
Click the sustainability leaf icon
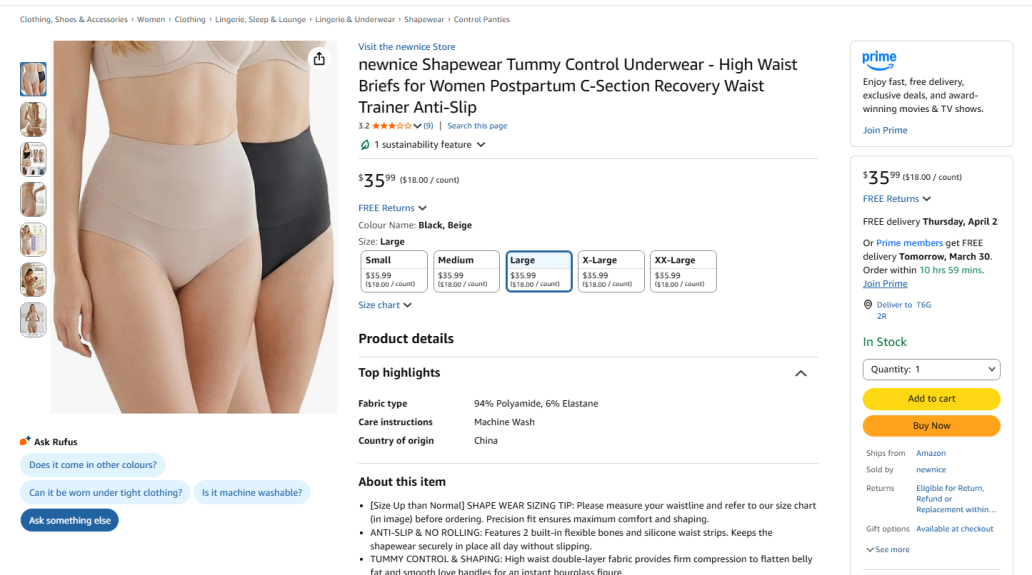click(365, 145)
